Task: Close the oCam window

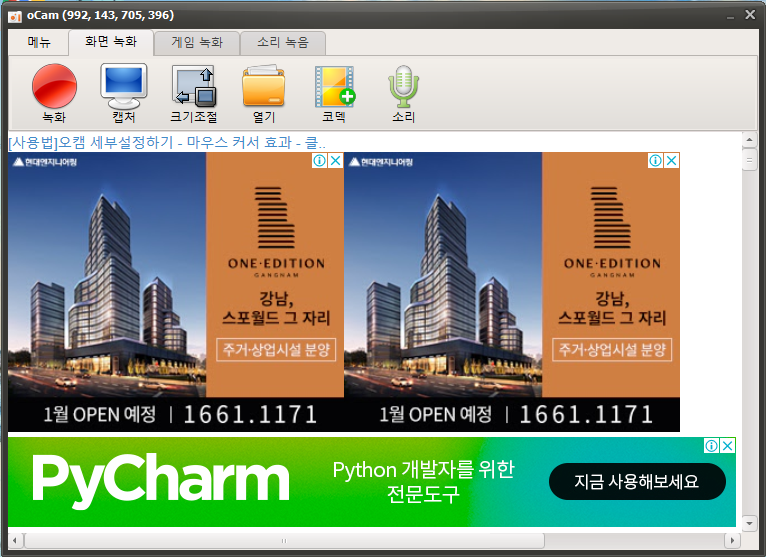Action: pyautogui.click(x=750, y=15)
